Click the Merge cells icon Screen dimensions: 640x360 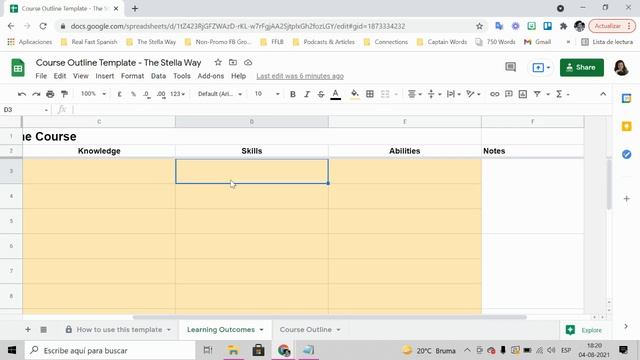[x=385, y=94]
